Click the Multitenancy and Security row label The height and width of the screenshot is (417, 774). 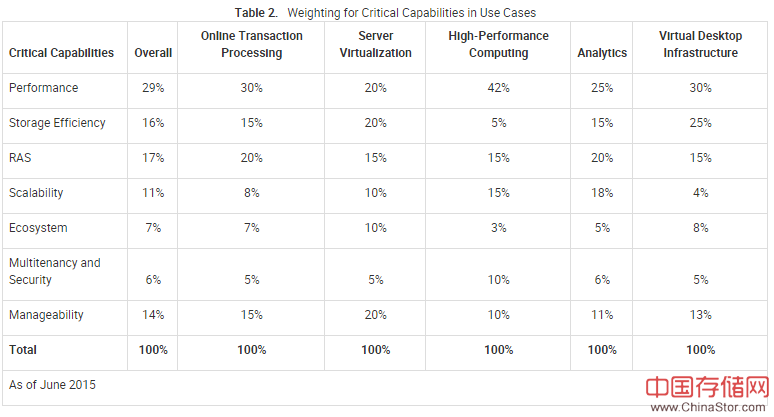point(55,271)
